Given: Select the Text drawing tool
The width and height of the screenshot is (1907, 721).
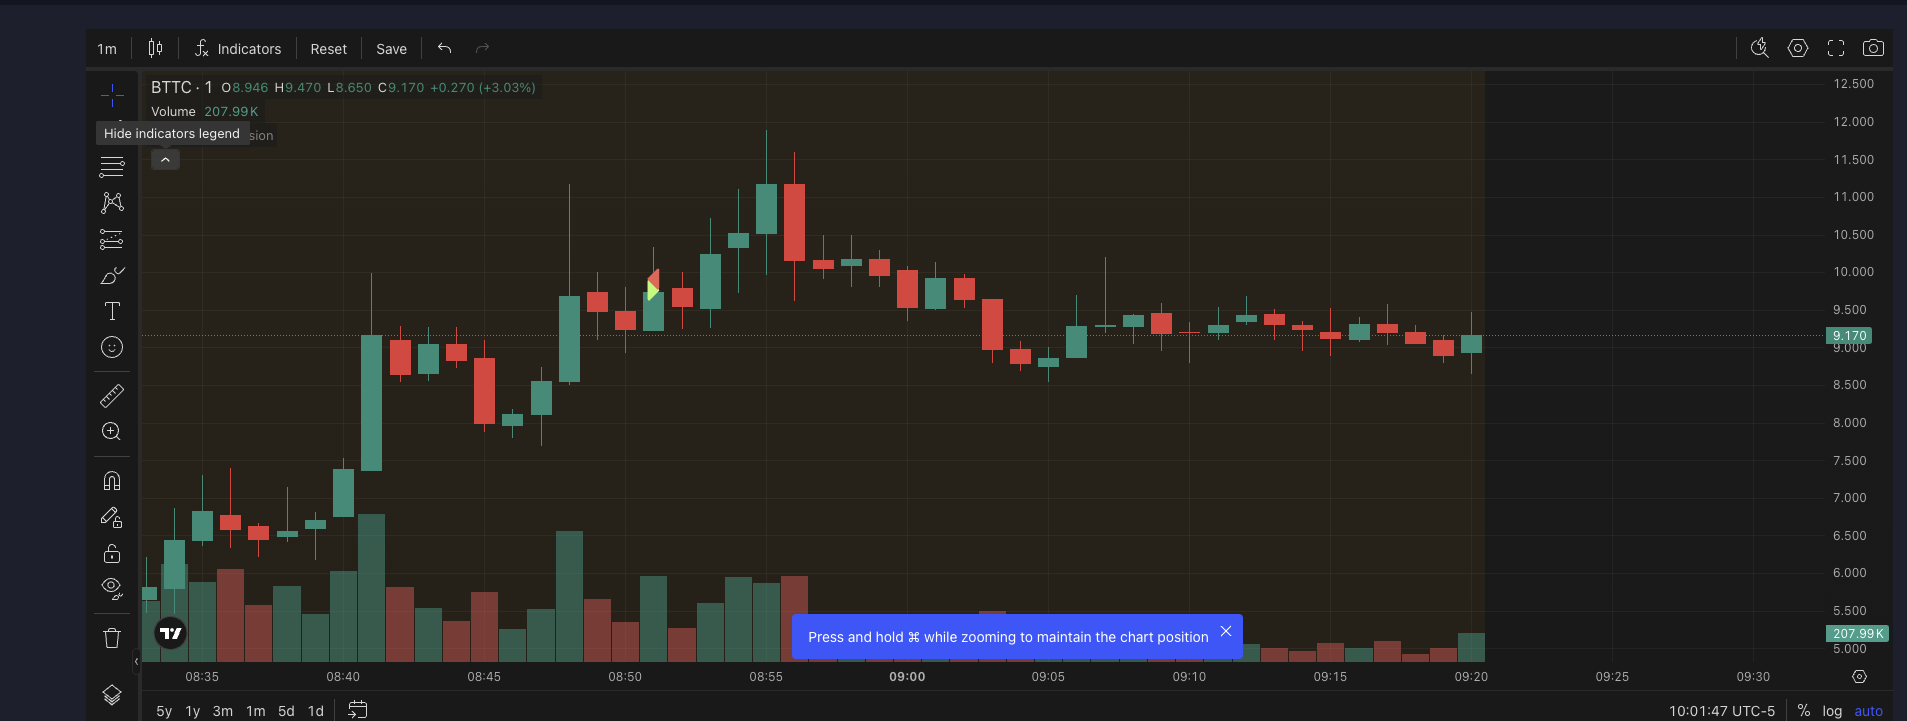Looking at the screenshot, I should (112, 311).
